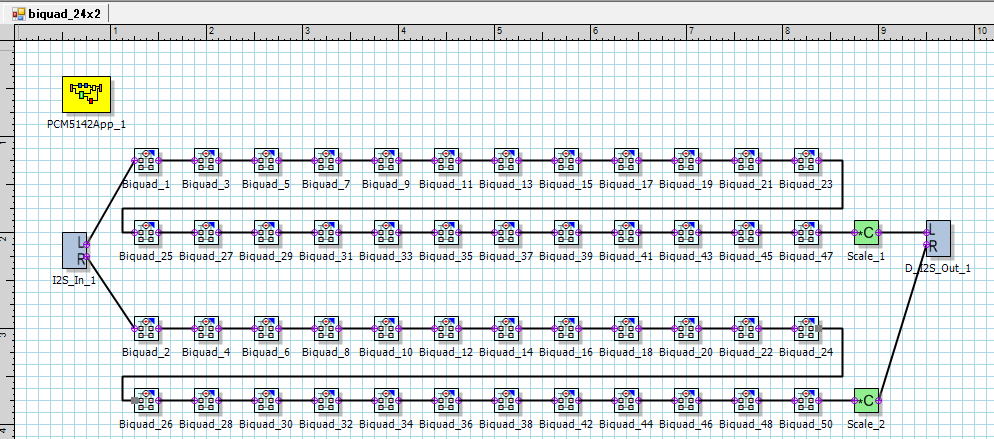Click the "I2S_In_1" block label
Viewport: 994px width, 439px height.
pyautogui.click(x=74, y=280)
